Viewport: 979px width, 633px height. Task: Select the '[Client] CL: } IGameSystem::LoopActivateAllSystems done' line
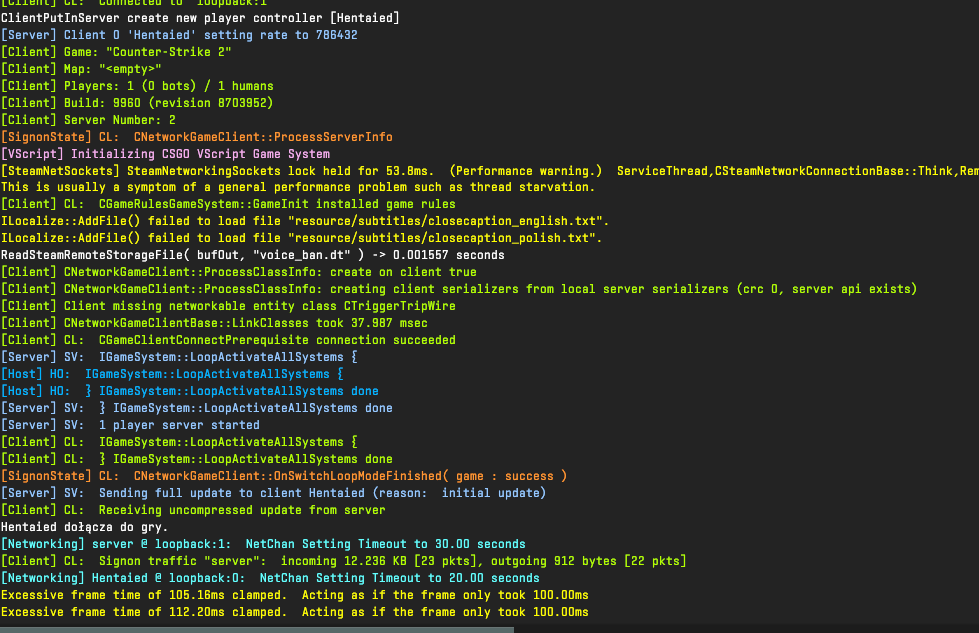click(x=197, y=459)
